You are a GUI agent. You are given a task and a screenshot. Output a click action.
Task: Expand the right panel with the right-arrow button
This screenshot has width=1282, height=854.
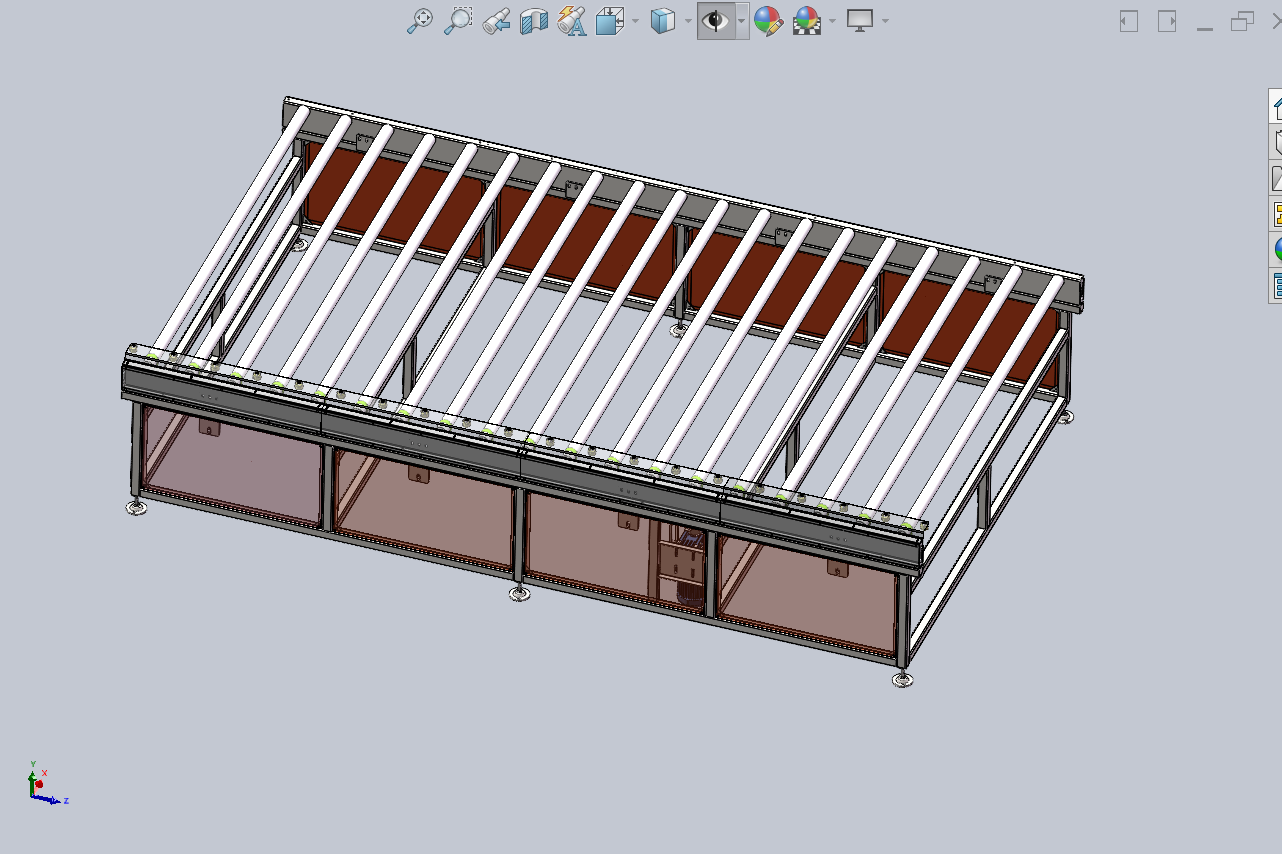click(1167, 21)
